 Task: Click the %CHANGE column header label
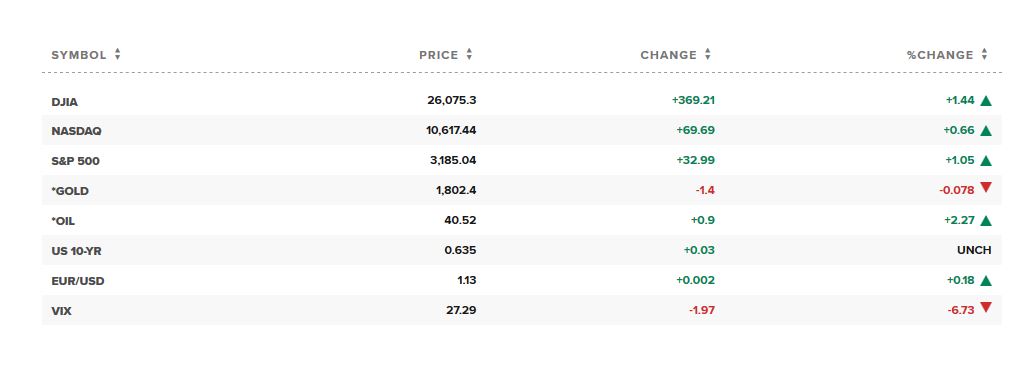pos(940,55)
